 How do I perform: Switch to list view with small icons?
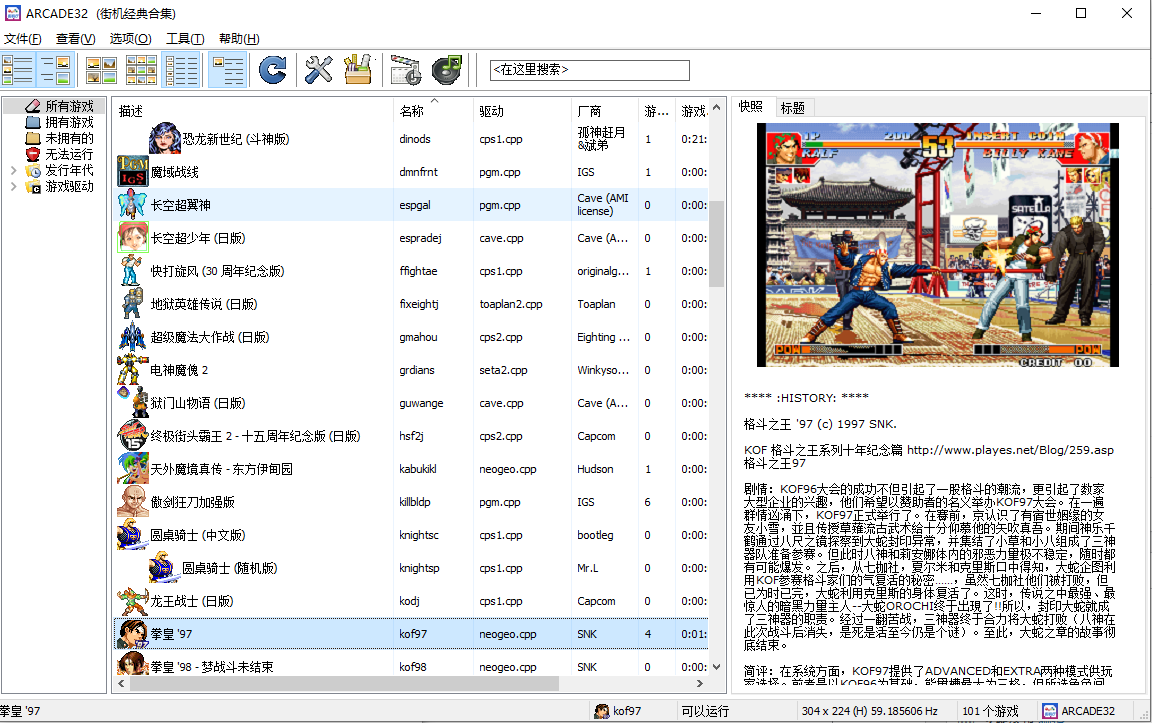[181, 70]
